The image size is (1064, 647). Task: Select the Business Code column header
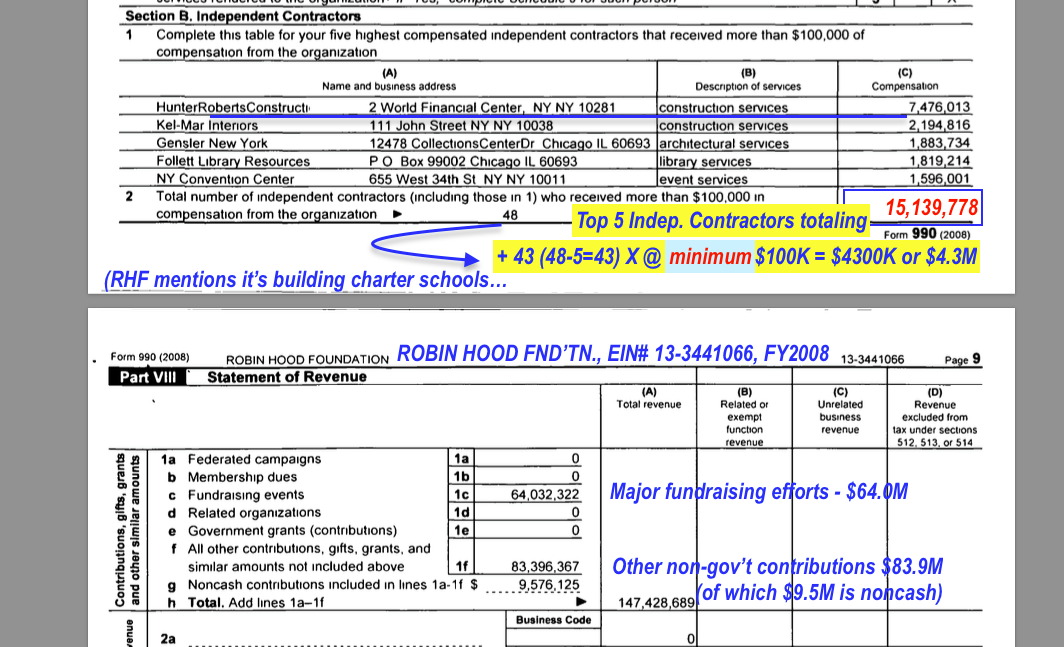click(553, 620)
